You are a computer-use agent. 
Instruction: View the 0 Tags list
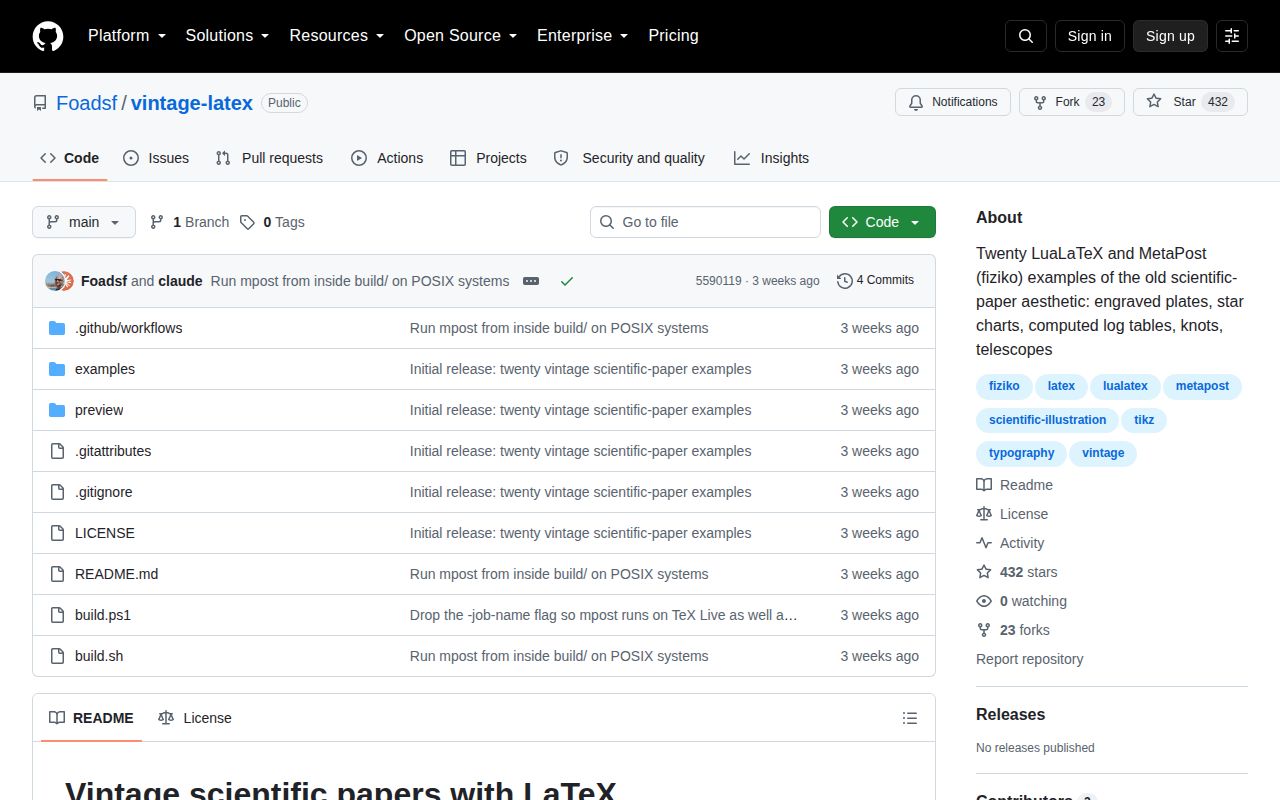tap(272, 222)
